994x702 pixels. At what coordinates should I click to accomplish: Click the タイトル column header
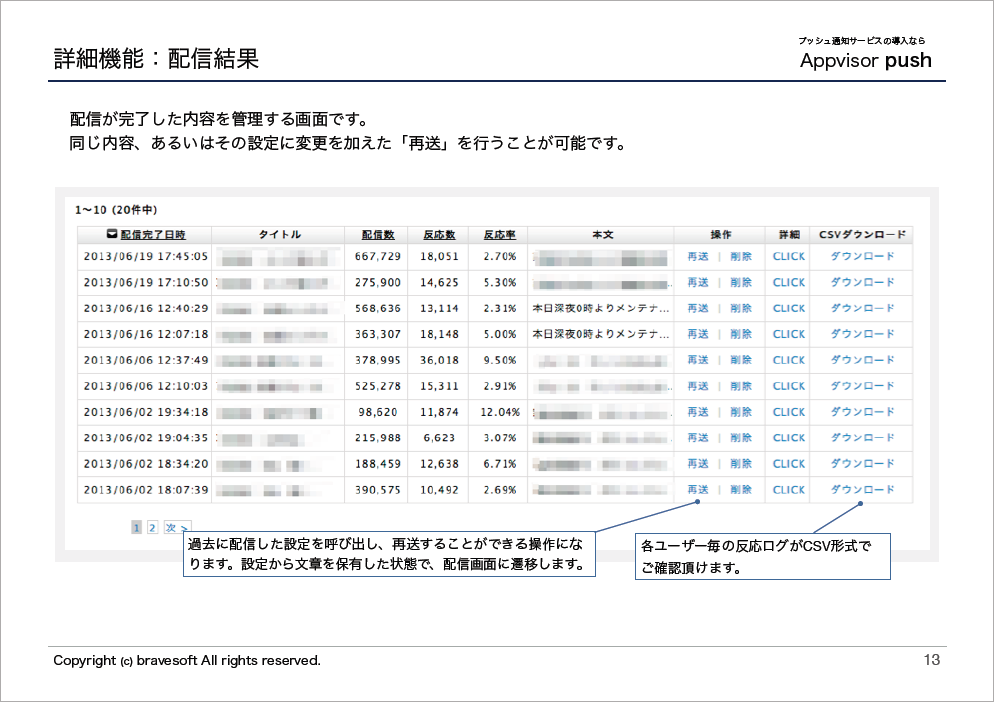pyautogui.click(x=279, y=235)
